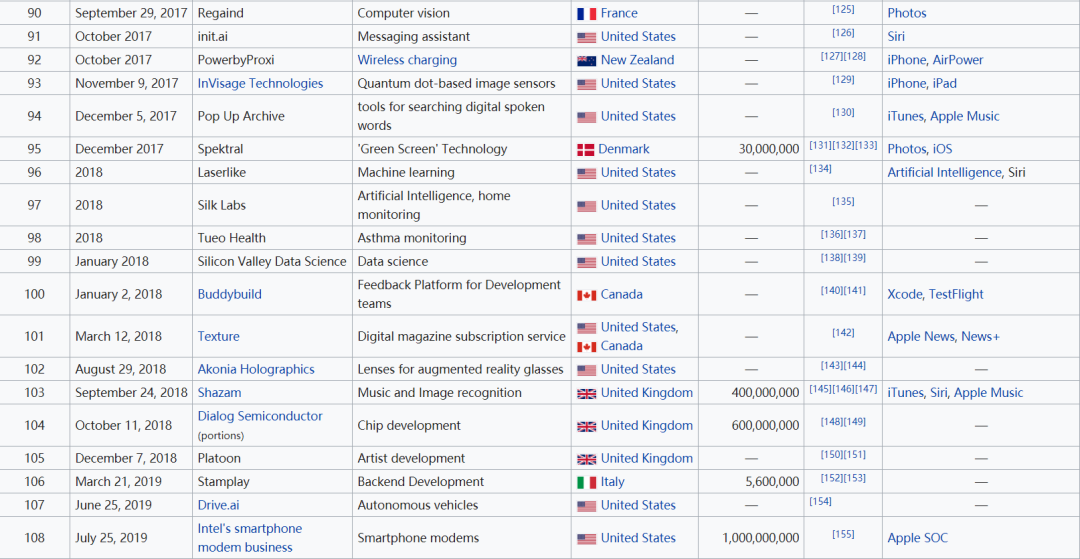Screen dimensions: 1080x559
Task: Click the US flag in Drive.ai row
Action: 586,506
